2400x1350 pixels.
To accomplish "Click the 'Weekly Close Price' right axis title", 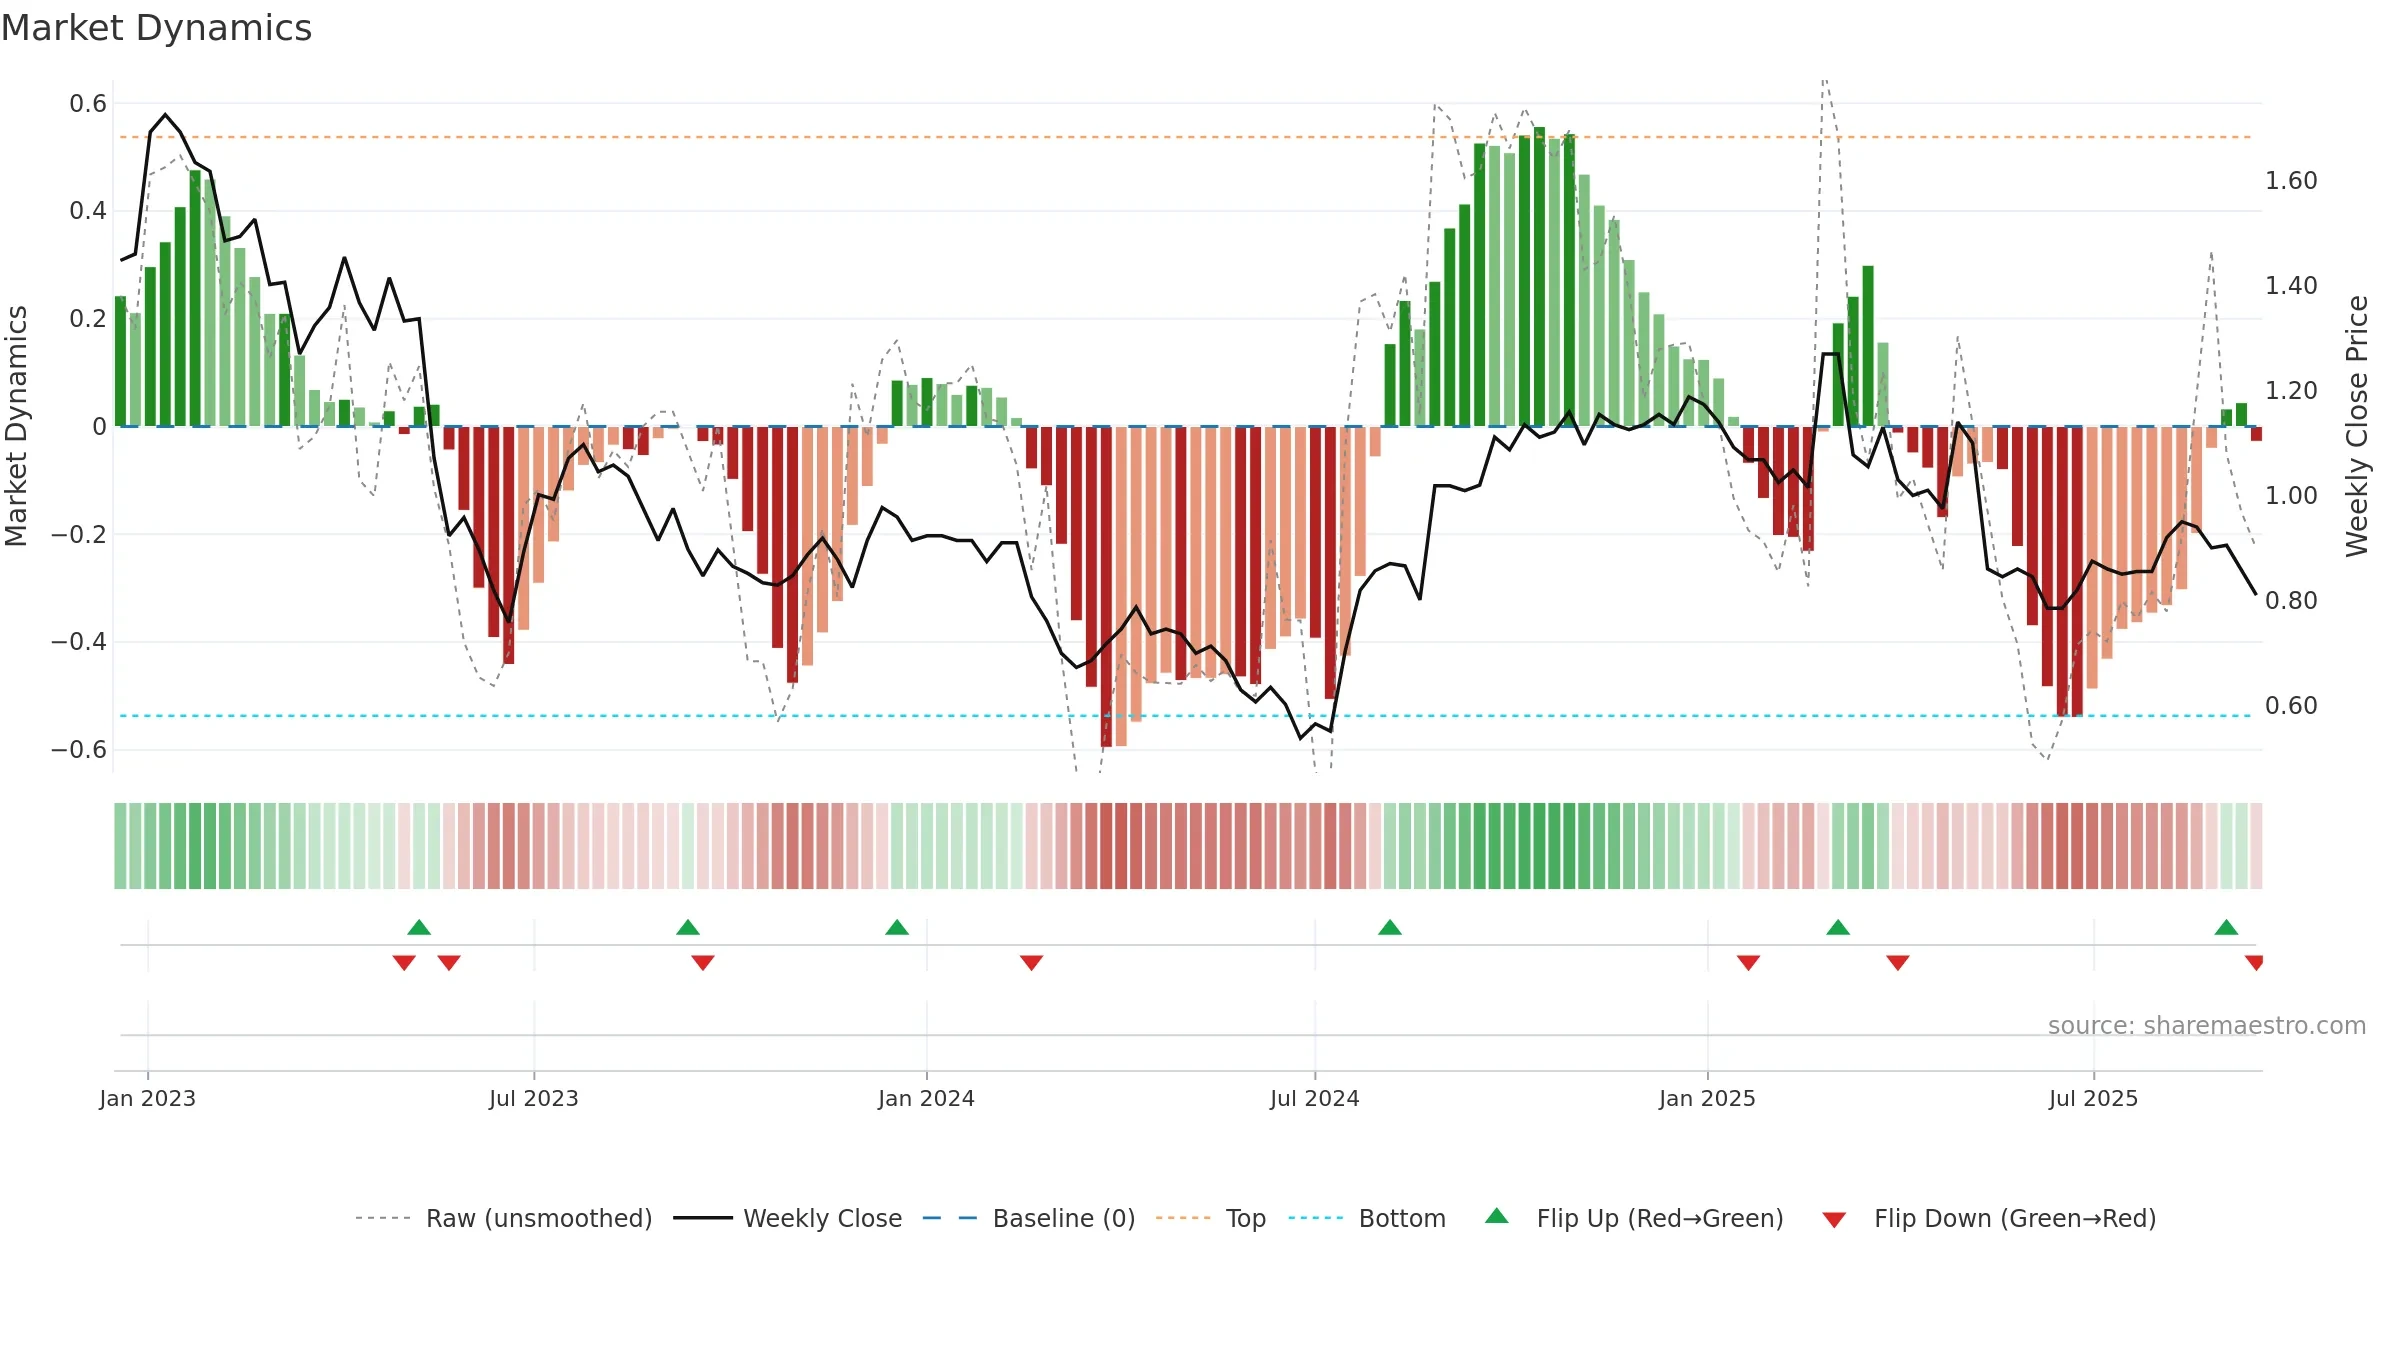I will click(x=2358, y=426).
